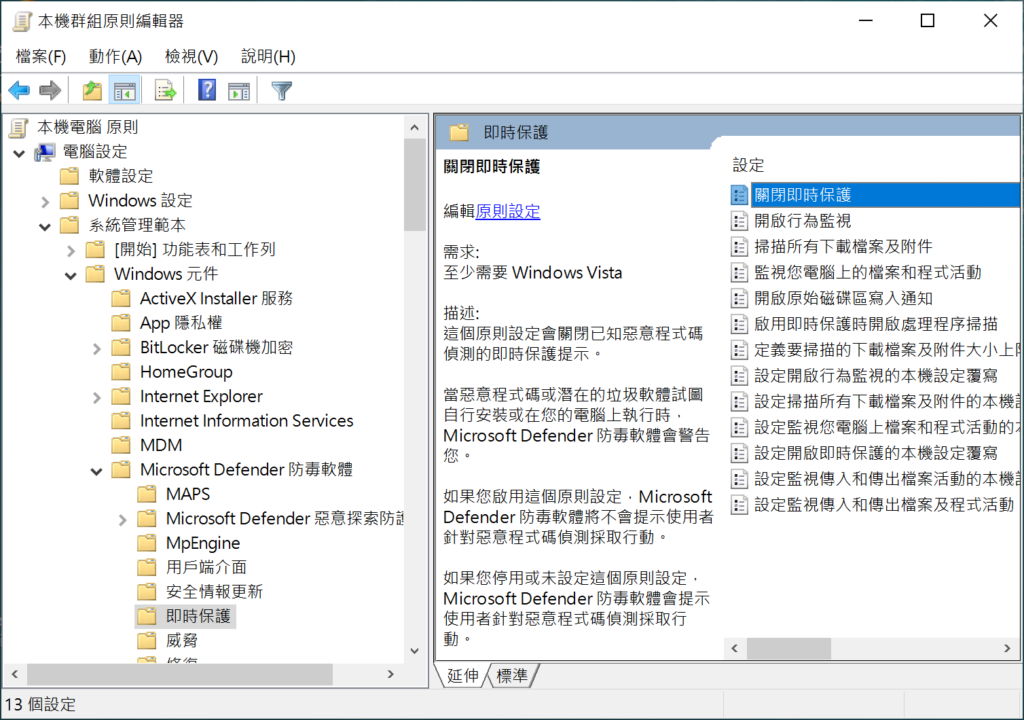Click the show/hide action pane icon

[239, 90]
